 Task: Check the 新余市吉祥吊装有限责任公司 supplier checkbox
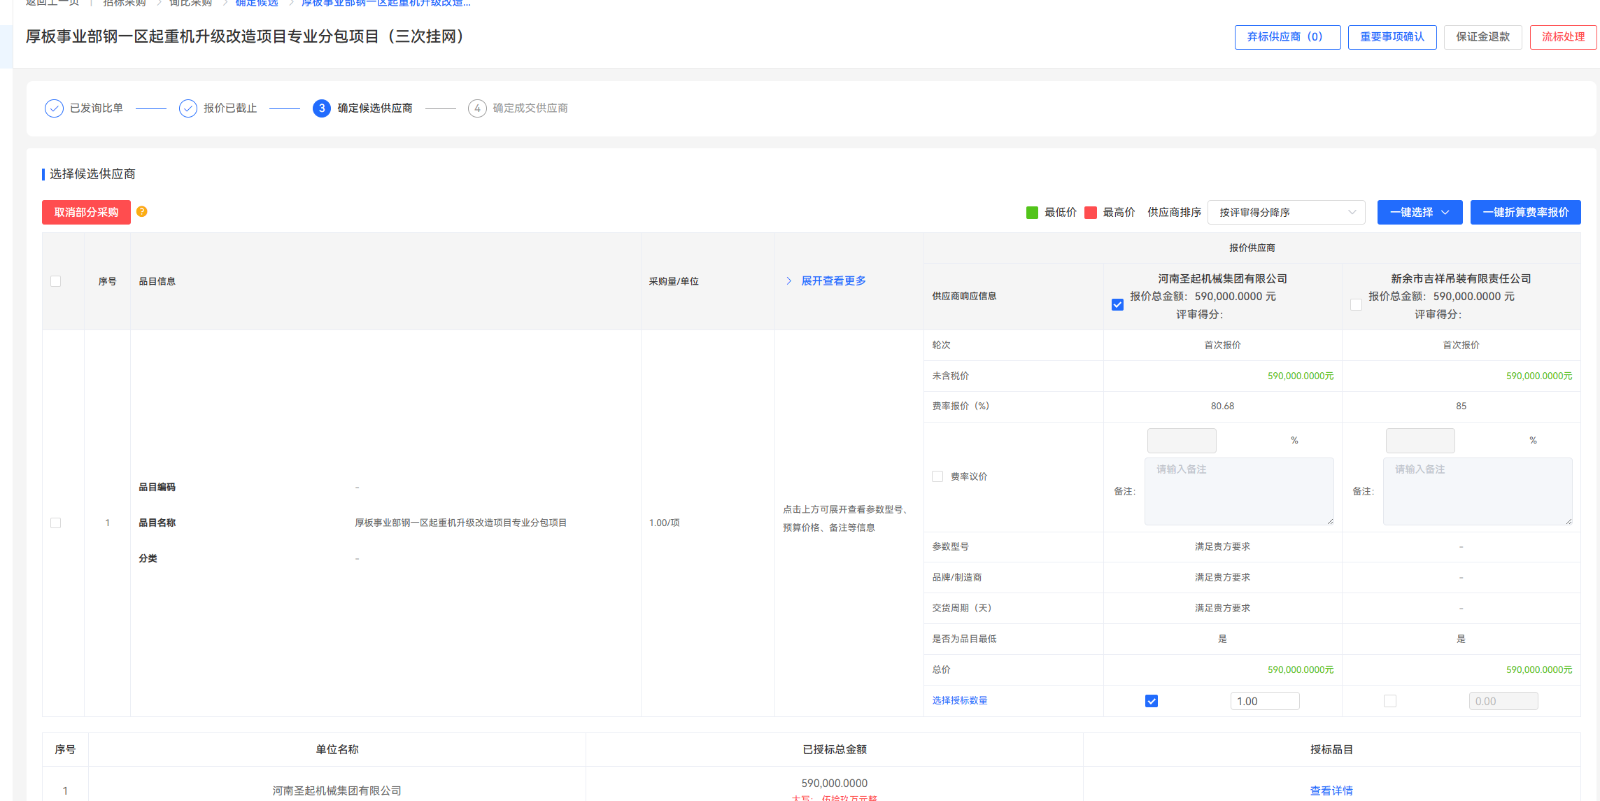click(1356, 305)
